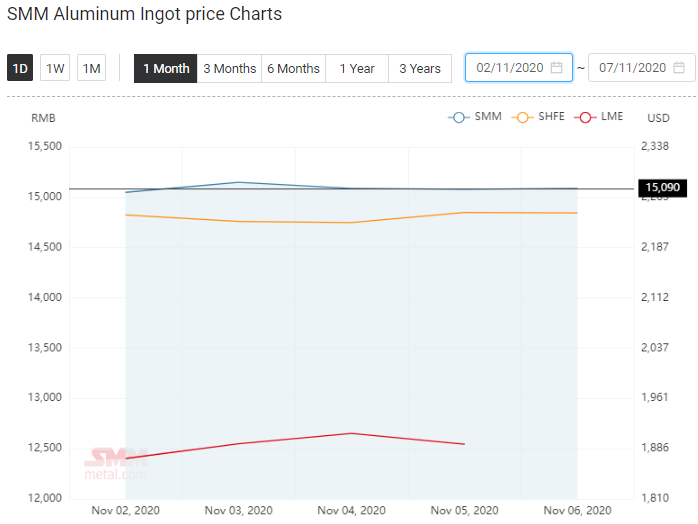Hide the SHFE series via legend label

click(x=551, y=117)
